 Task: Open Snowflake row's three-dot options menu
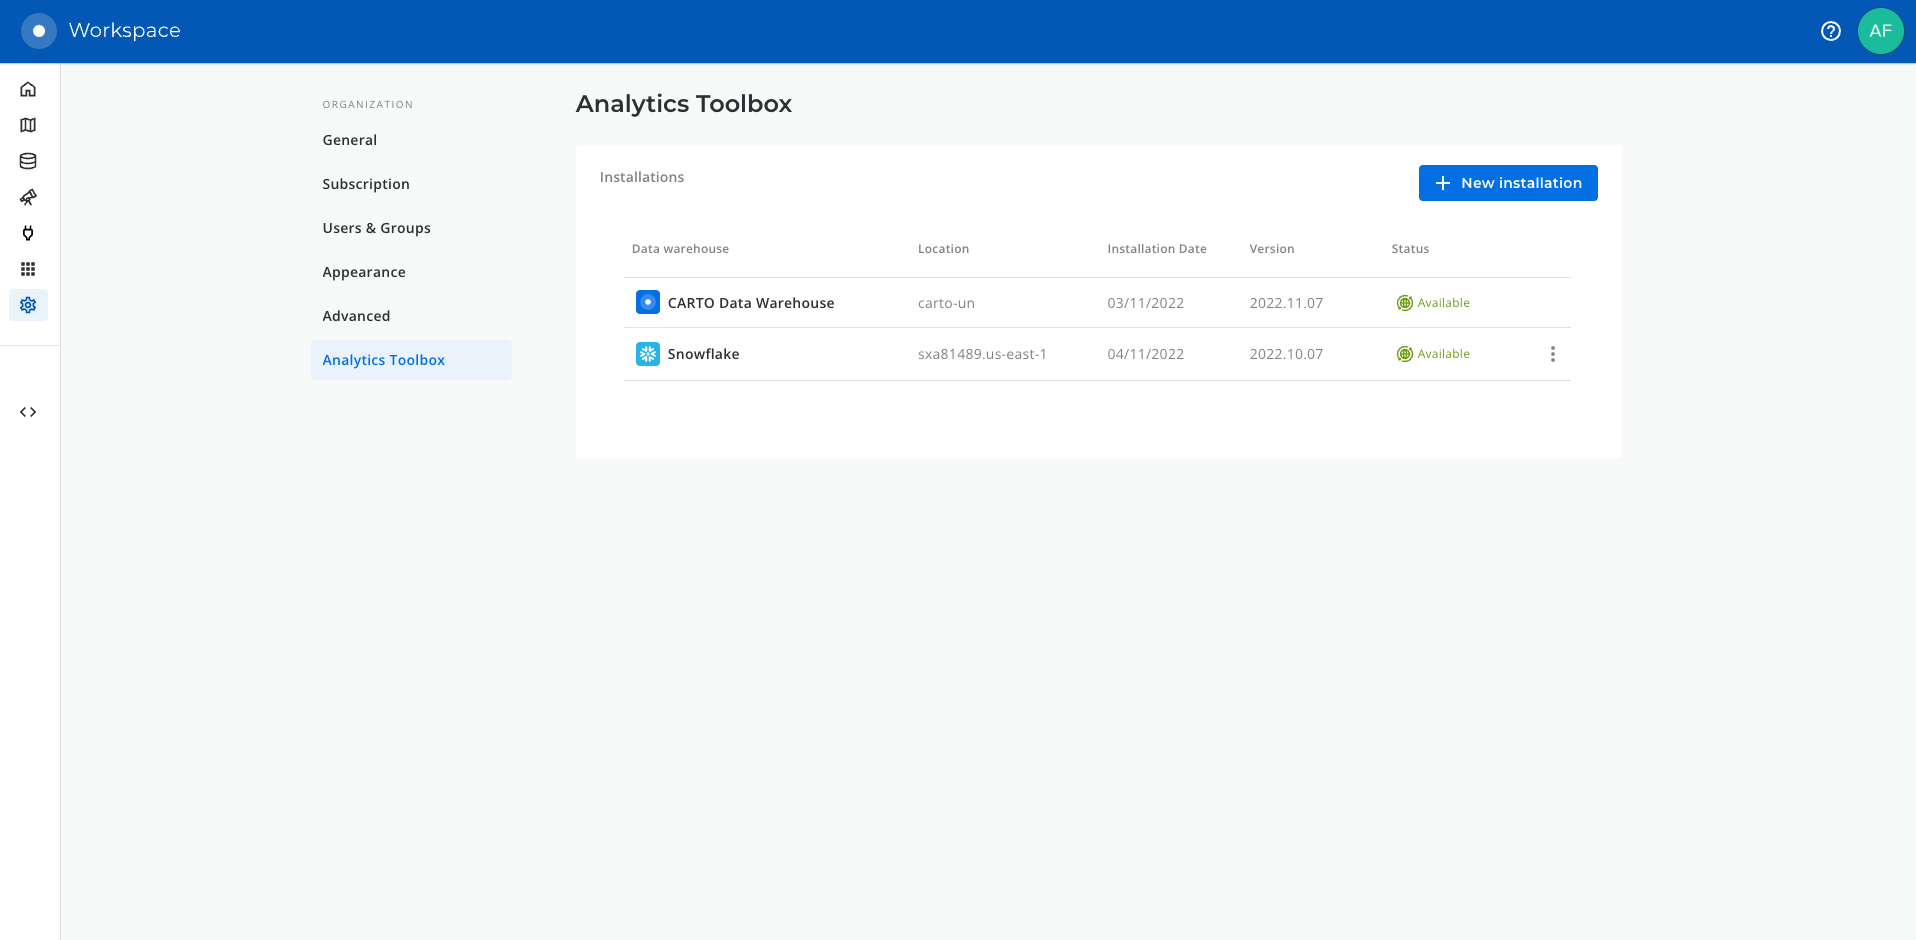coord(1552,354)
